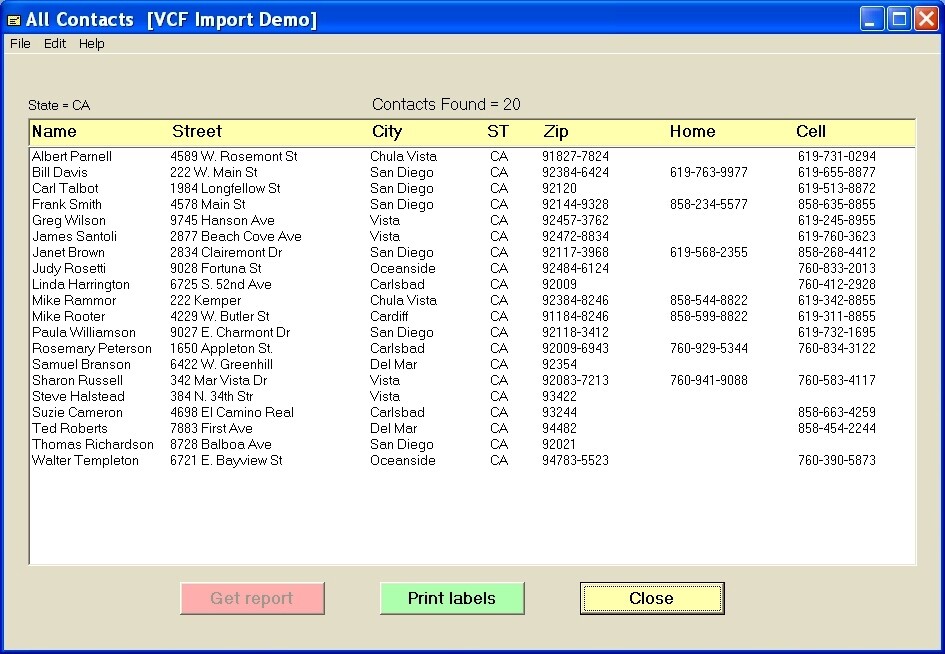Click the City column header
The image size is (945, 654).
tap(387, 131)
